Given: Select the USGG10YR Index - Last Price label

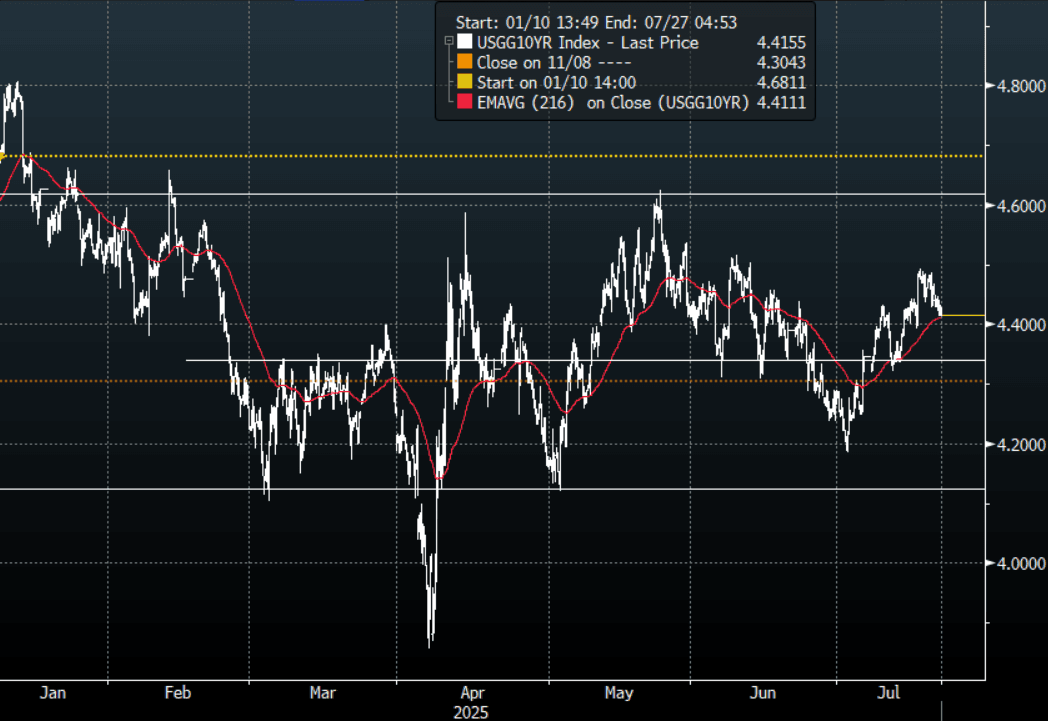Looking at the screenshot, I should (x=587, y=43).
